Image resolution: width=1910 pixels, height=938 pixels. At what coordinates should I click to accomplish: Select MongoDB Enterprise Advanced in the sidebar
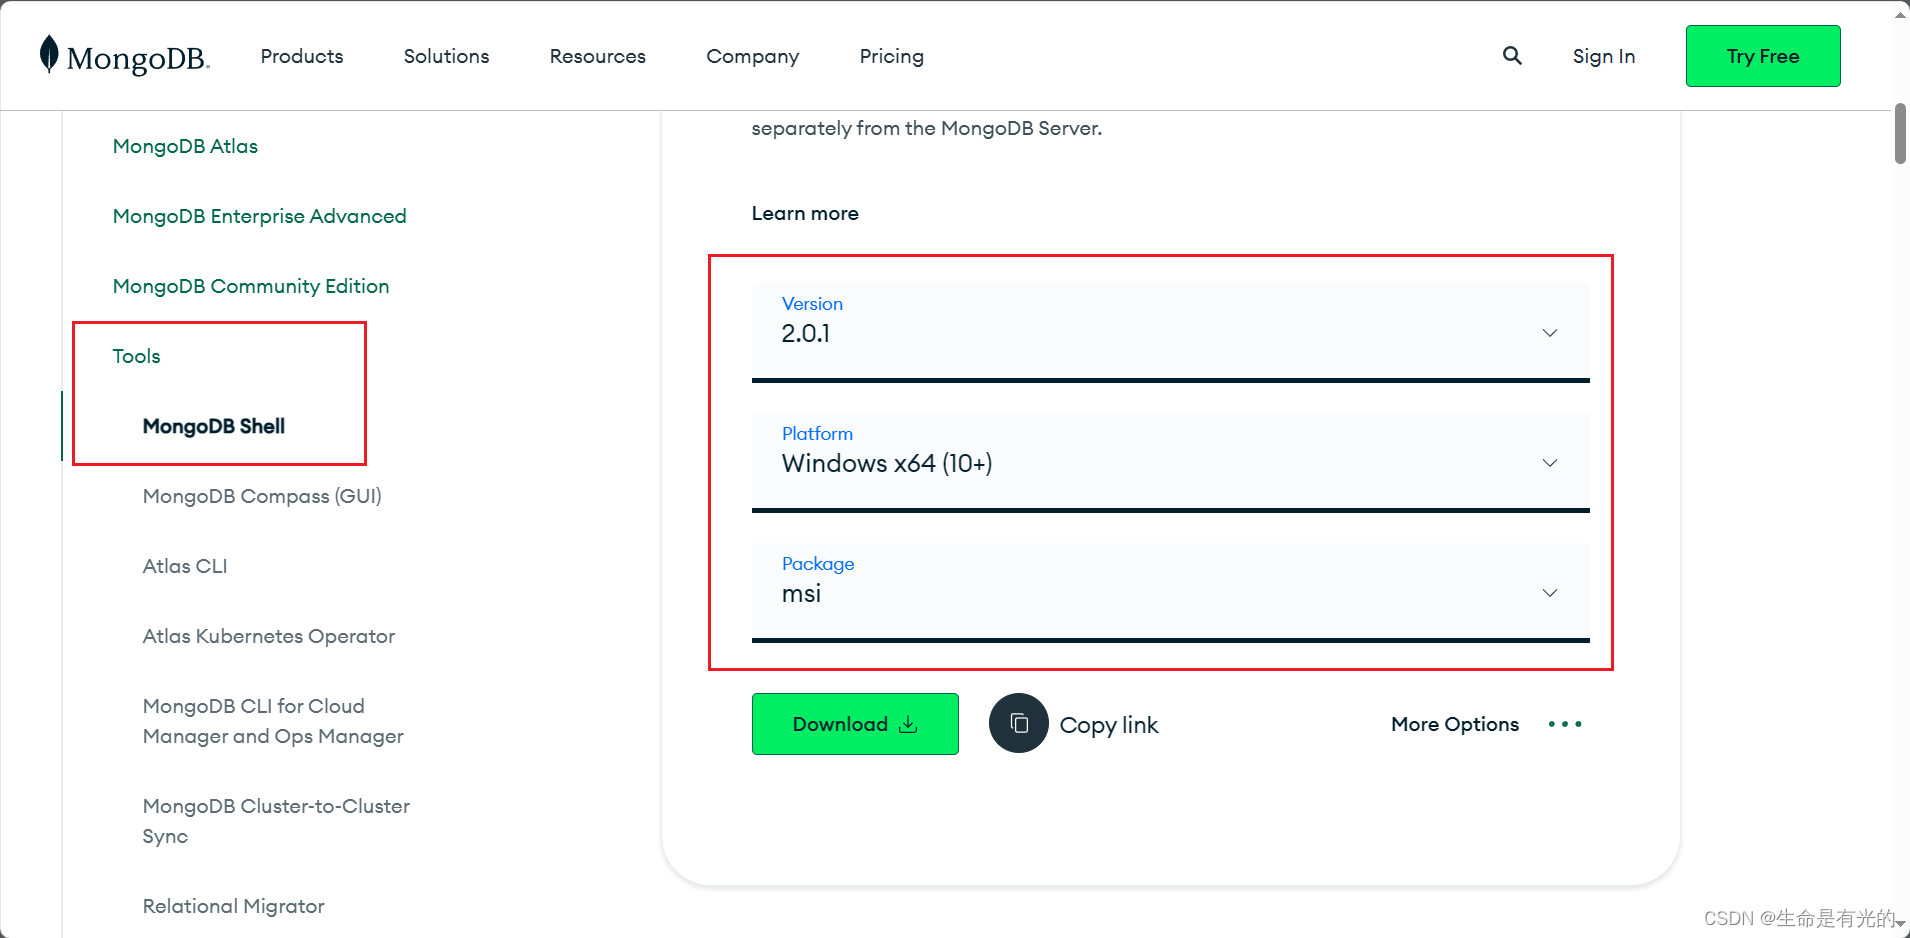point(260,216)
